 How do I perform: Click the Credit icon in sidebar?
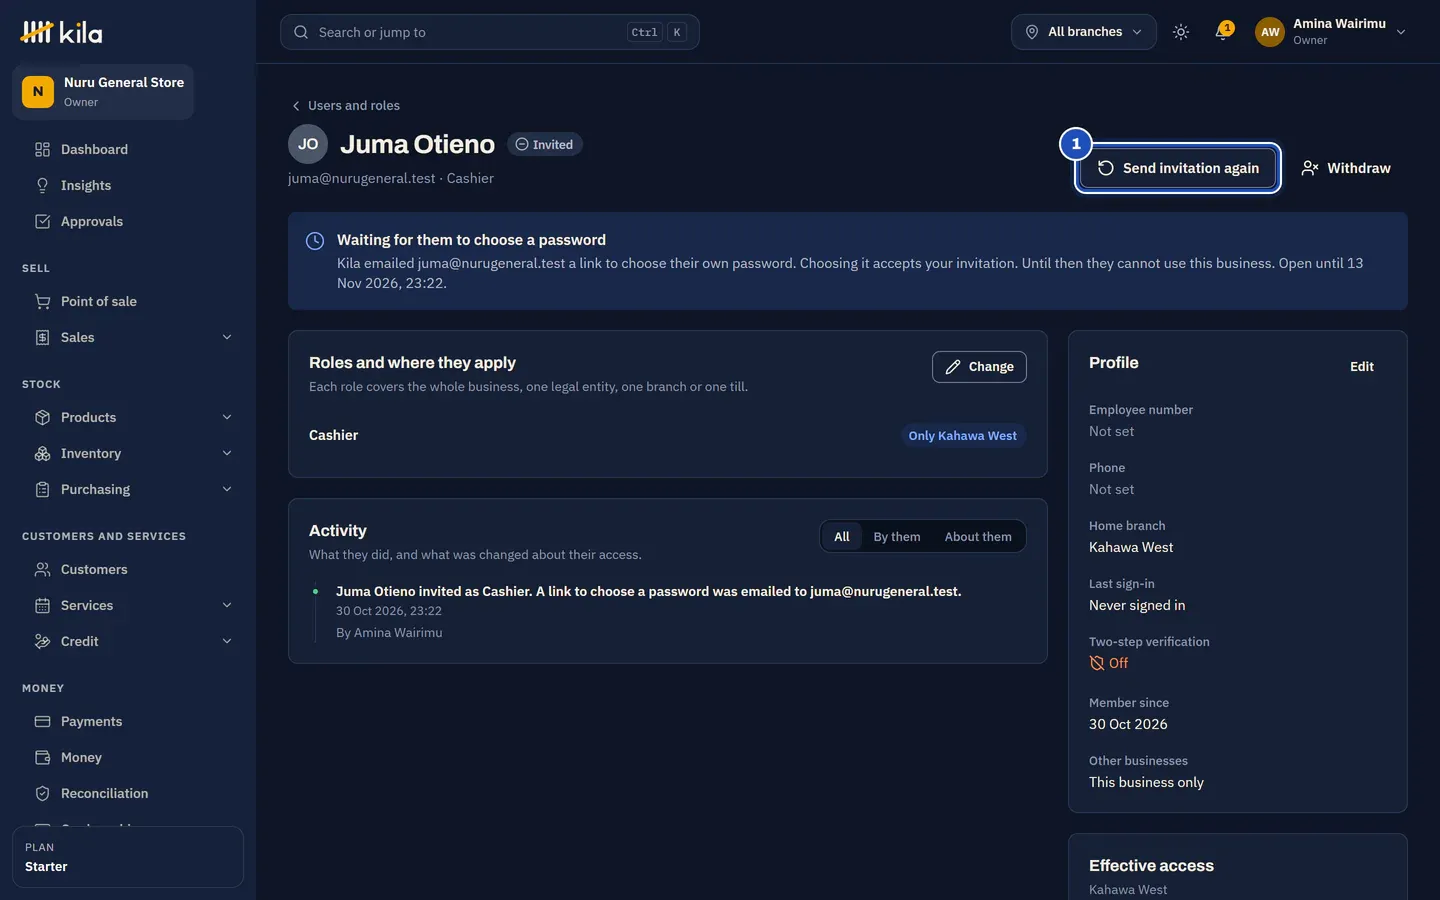[42, 641]
